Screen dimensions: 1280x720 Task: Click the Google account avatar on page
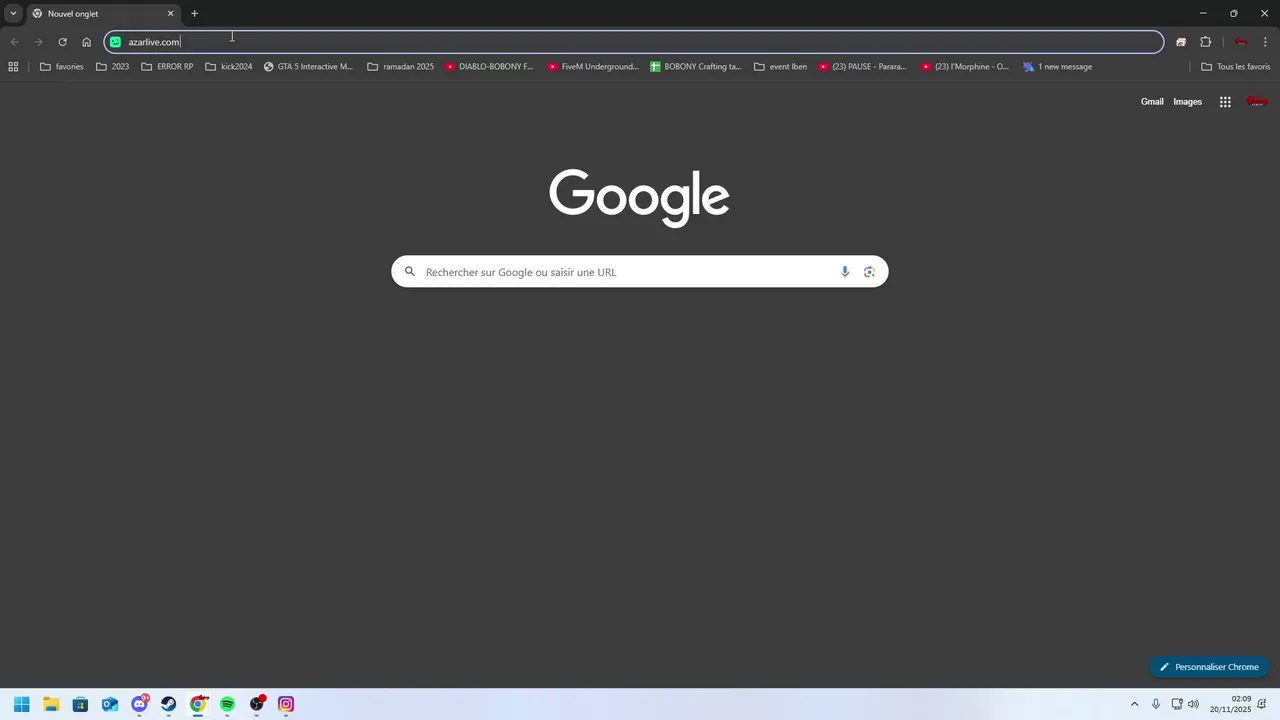(1257, 102)
